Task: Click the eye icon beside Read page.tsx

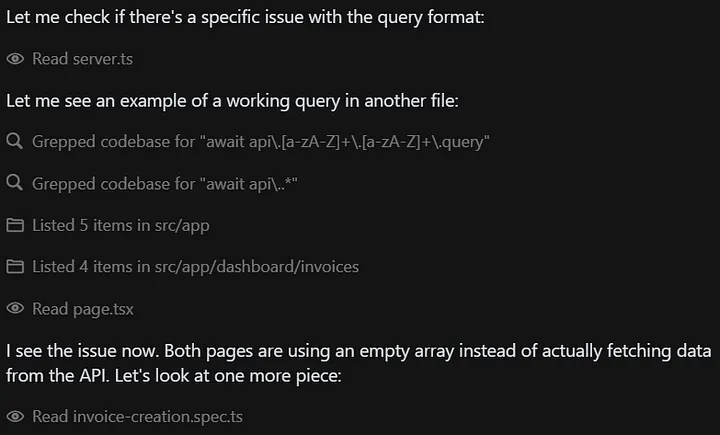Action: pyautogui.click(x=15, y=309)
